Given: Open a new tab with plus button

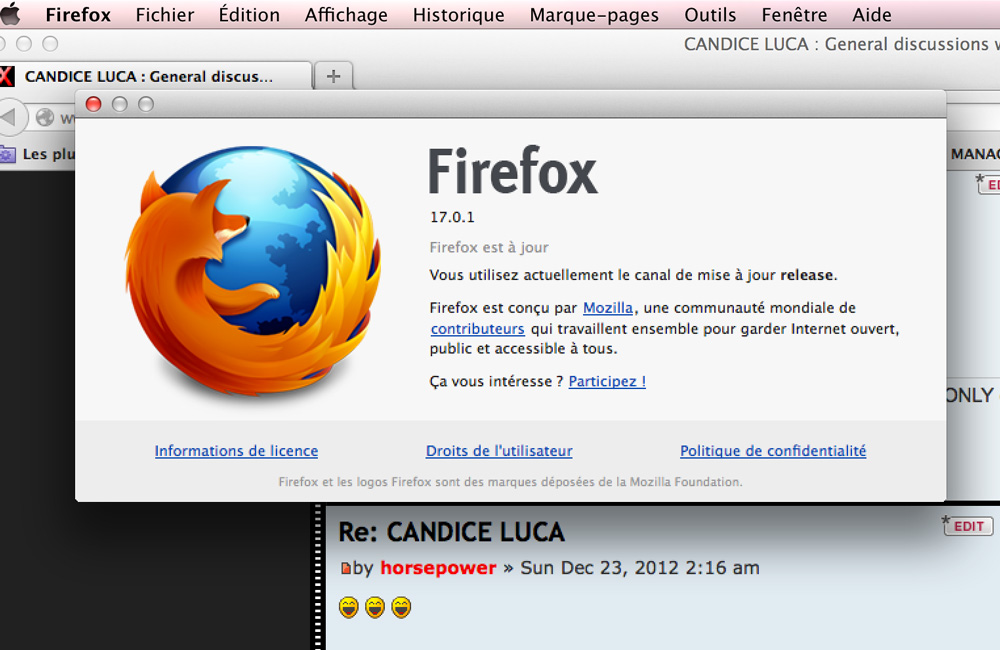Looking at the screenshot, I should [x=334, y=76].
